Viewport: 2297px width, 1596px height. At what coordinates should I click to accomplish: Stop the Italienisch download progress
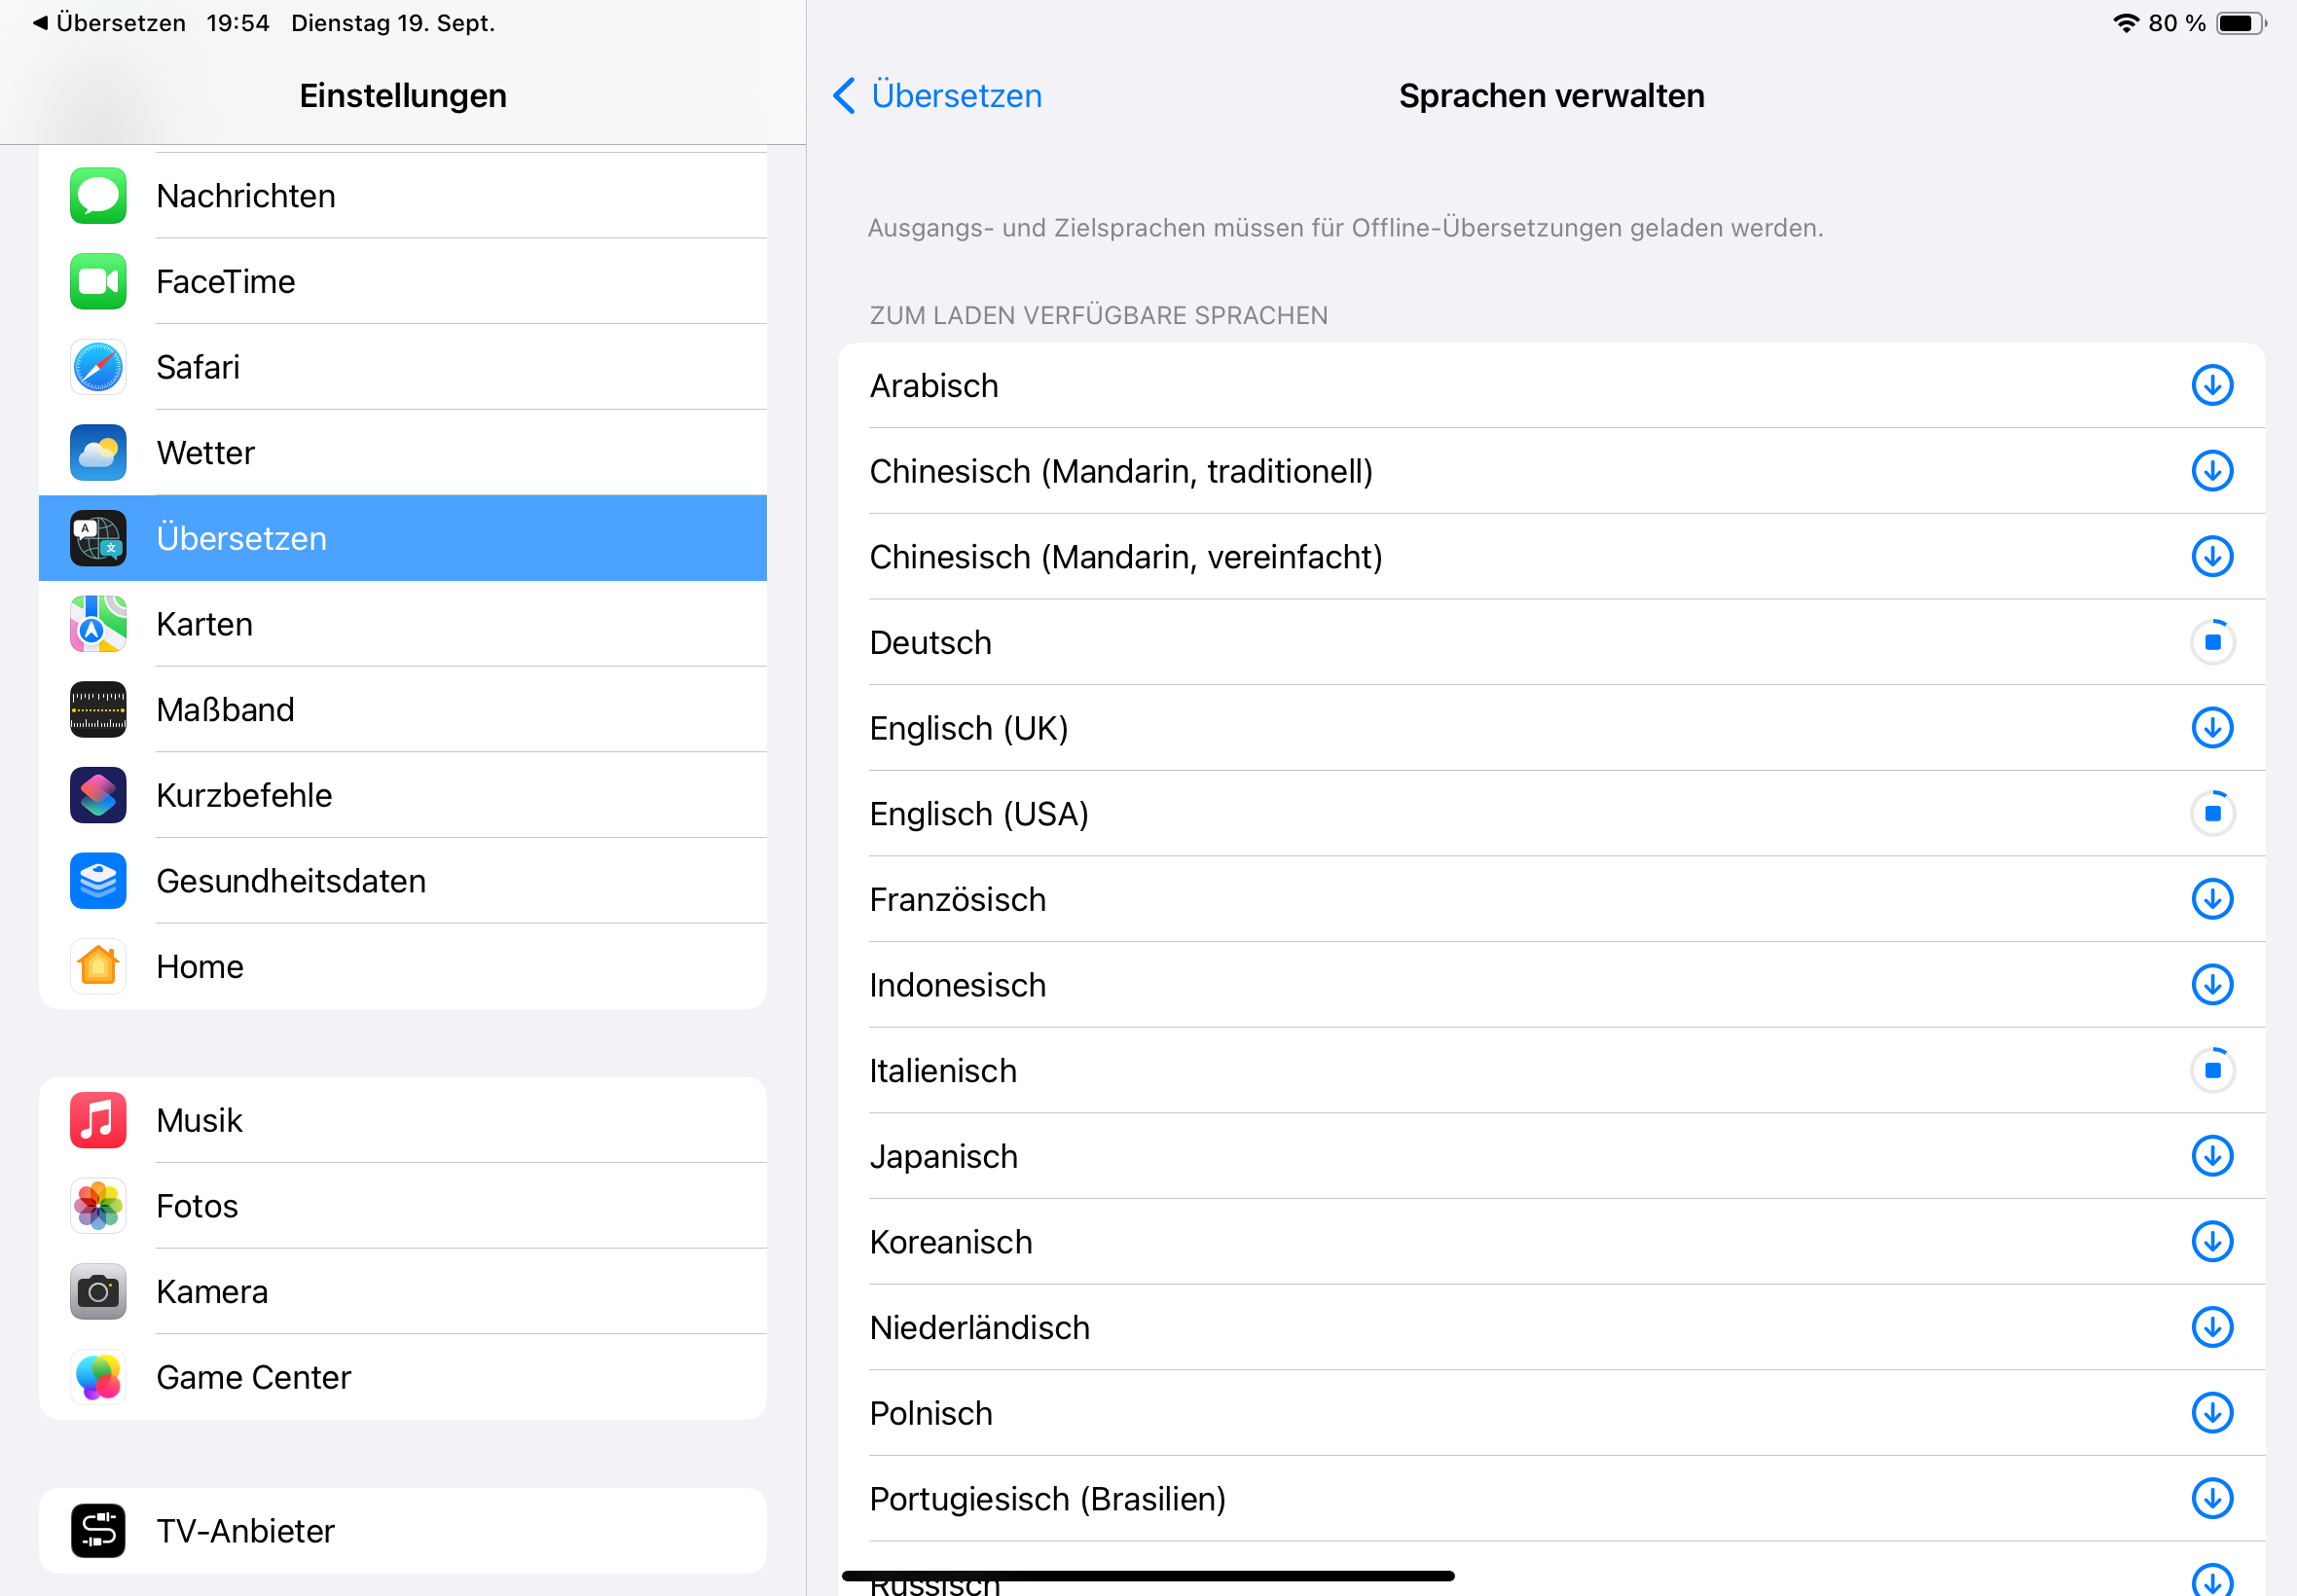tap(2211, 1070)
